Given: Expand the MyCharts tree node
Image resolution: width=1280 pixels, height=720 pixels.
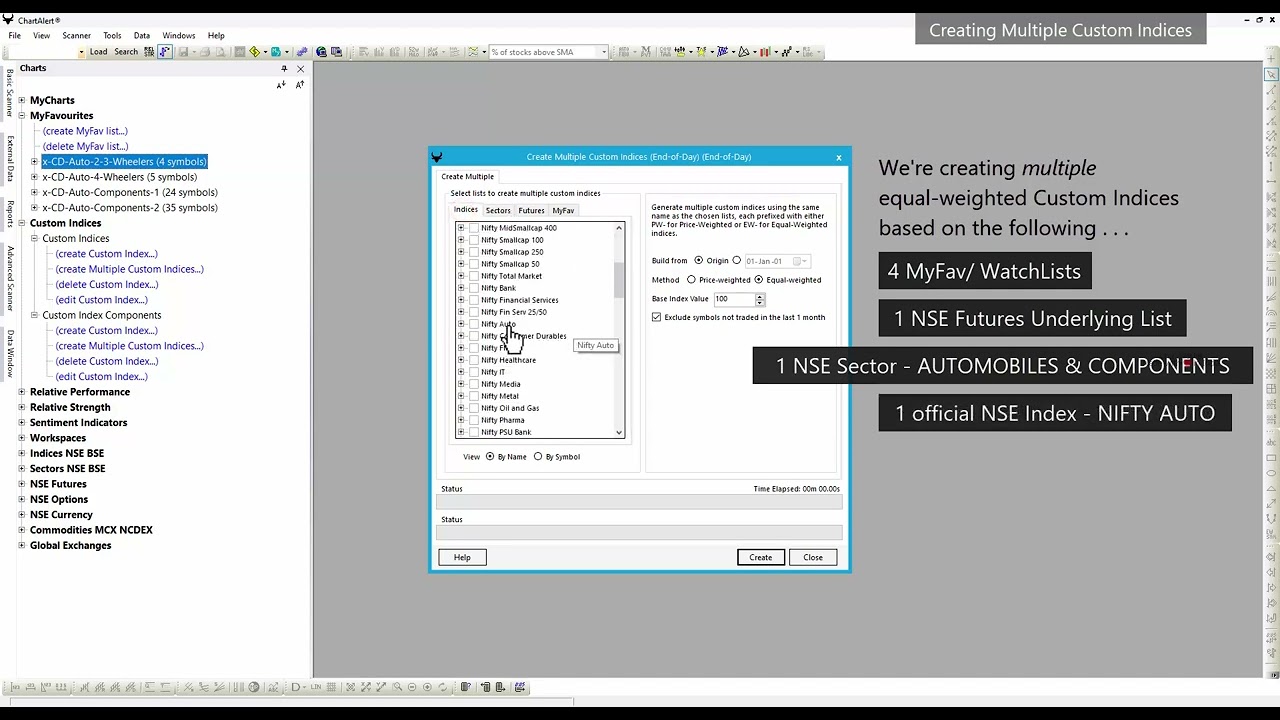Looking at the screenshot, I should pyautogui.click(x=21, y=100).
